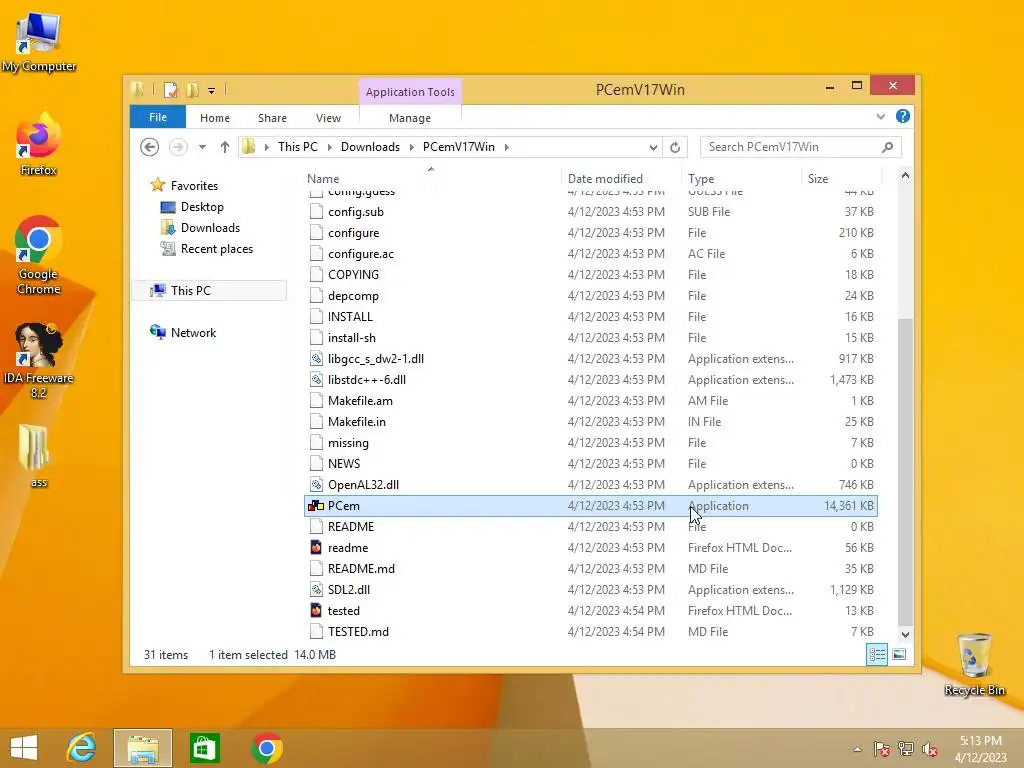This screenshot has height=768, width=1024.
Task: Select Desktop in the Favorites pane
Action: click(202, 207)
